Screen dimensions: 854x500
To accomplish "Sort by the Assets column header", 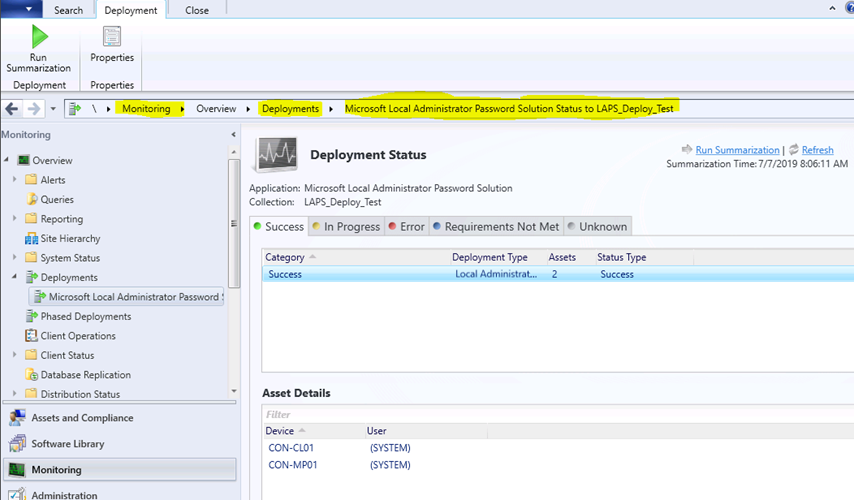I will click(571, 257).
